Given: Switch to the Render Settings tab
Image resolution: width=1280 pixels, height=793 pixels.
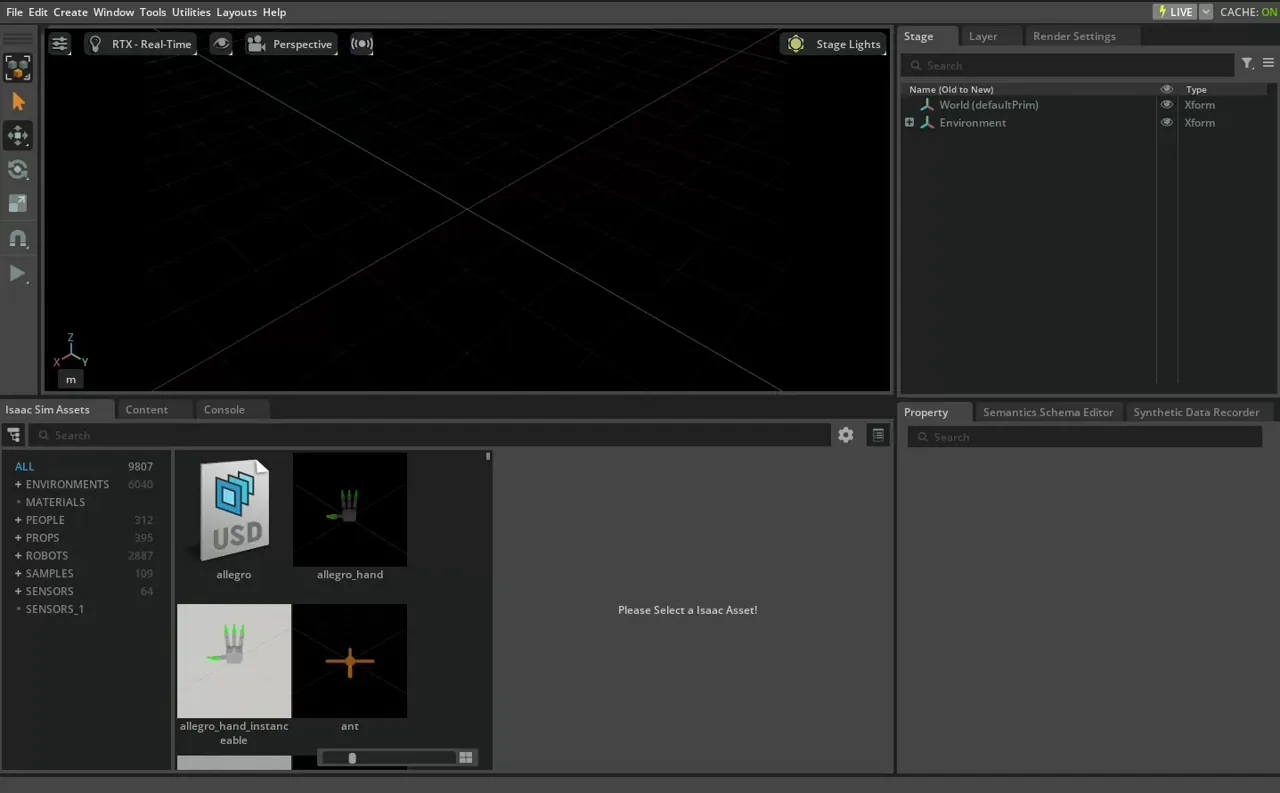Looking at the screenshot, I should pyautogui.click(x=1073, y=36).
